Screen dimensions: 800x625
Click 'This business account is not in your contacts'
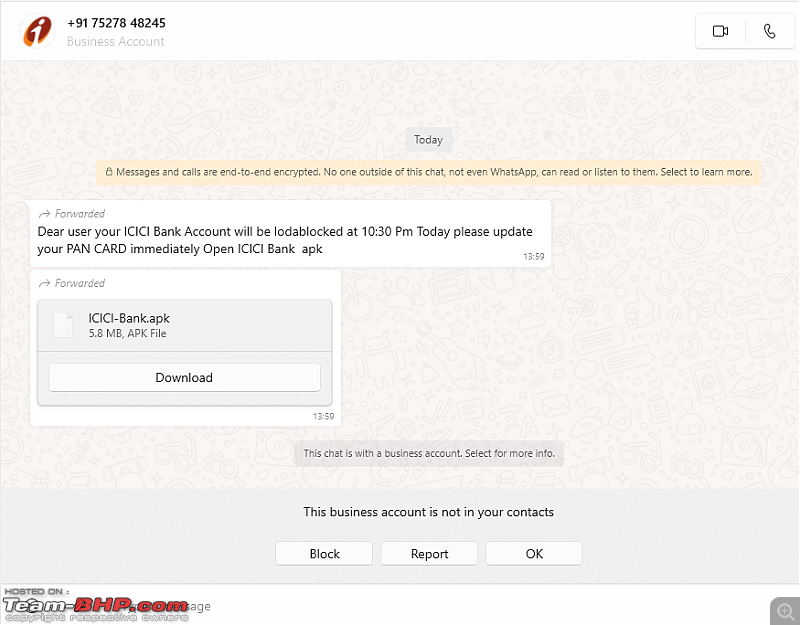pyautogui.click(x=429, y=512)
